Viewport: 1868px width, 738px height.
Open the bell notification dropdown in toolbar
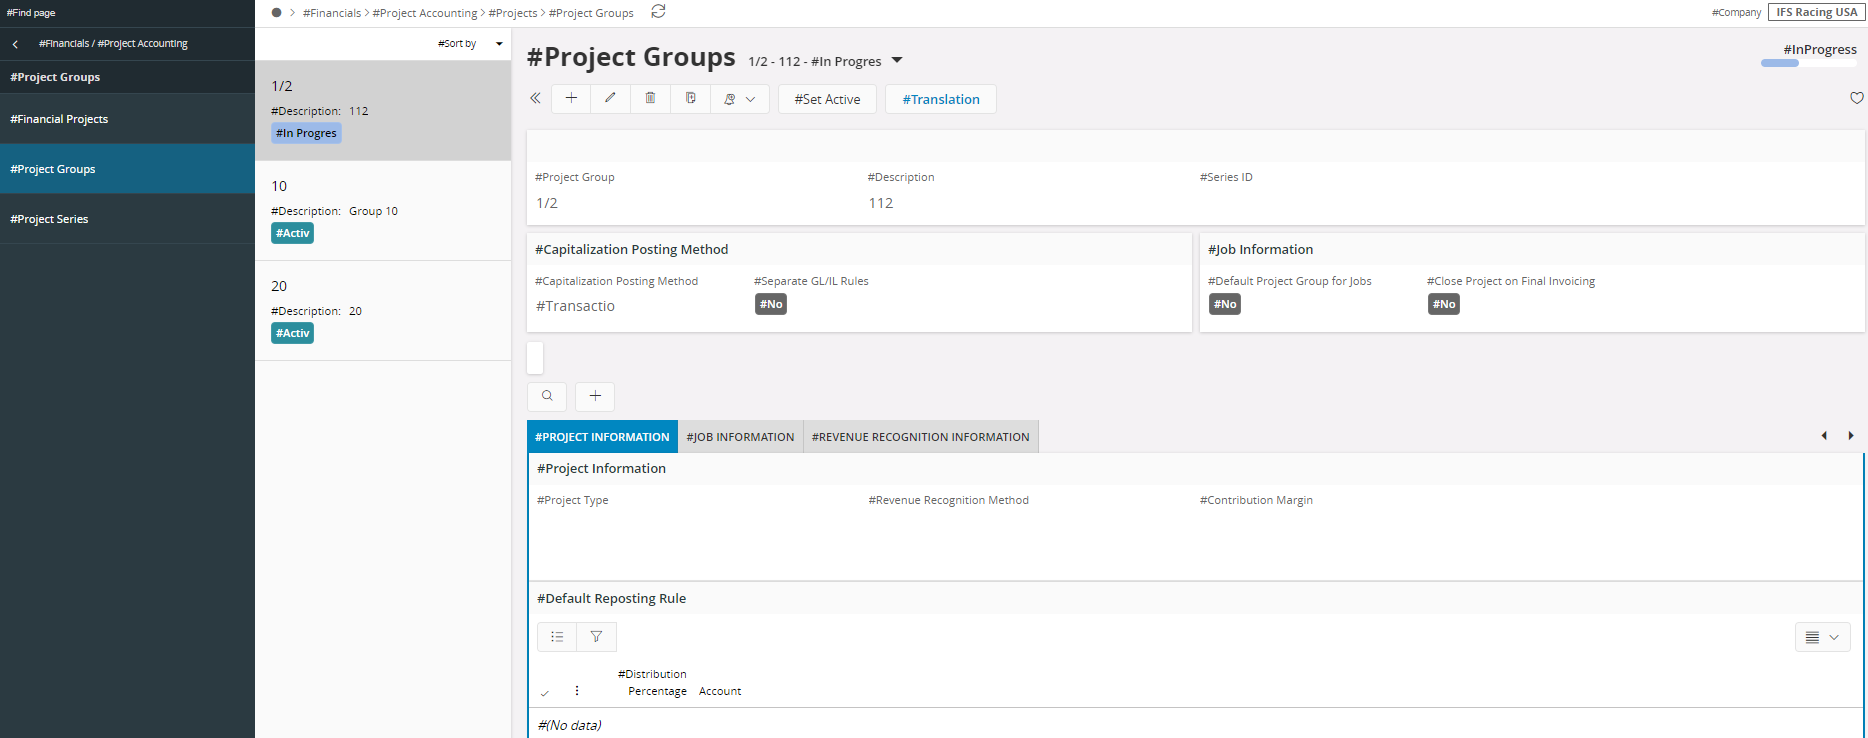click(x=739, y=99)
